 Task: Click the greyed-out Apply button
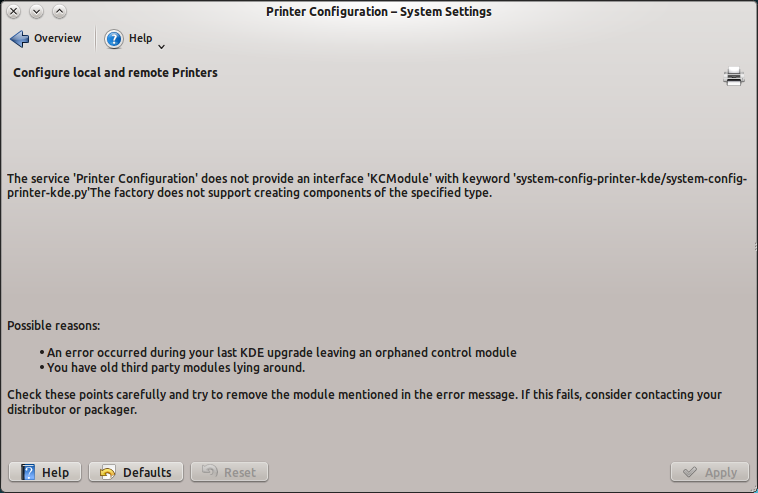click(x=710, y=472)
